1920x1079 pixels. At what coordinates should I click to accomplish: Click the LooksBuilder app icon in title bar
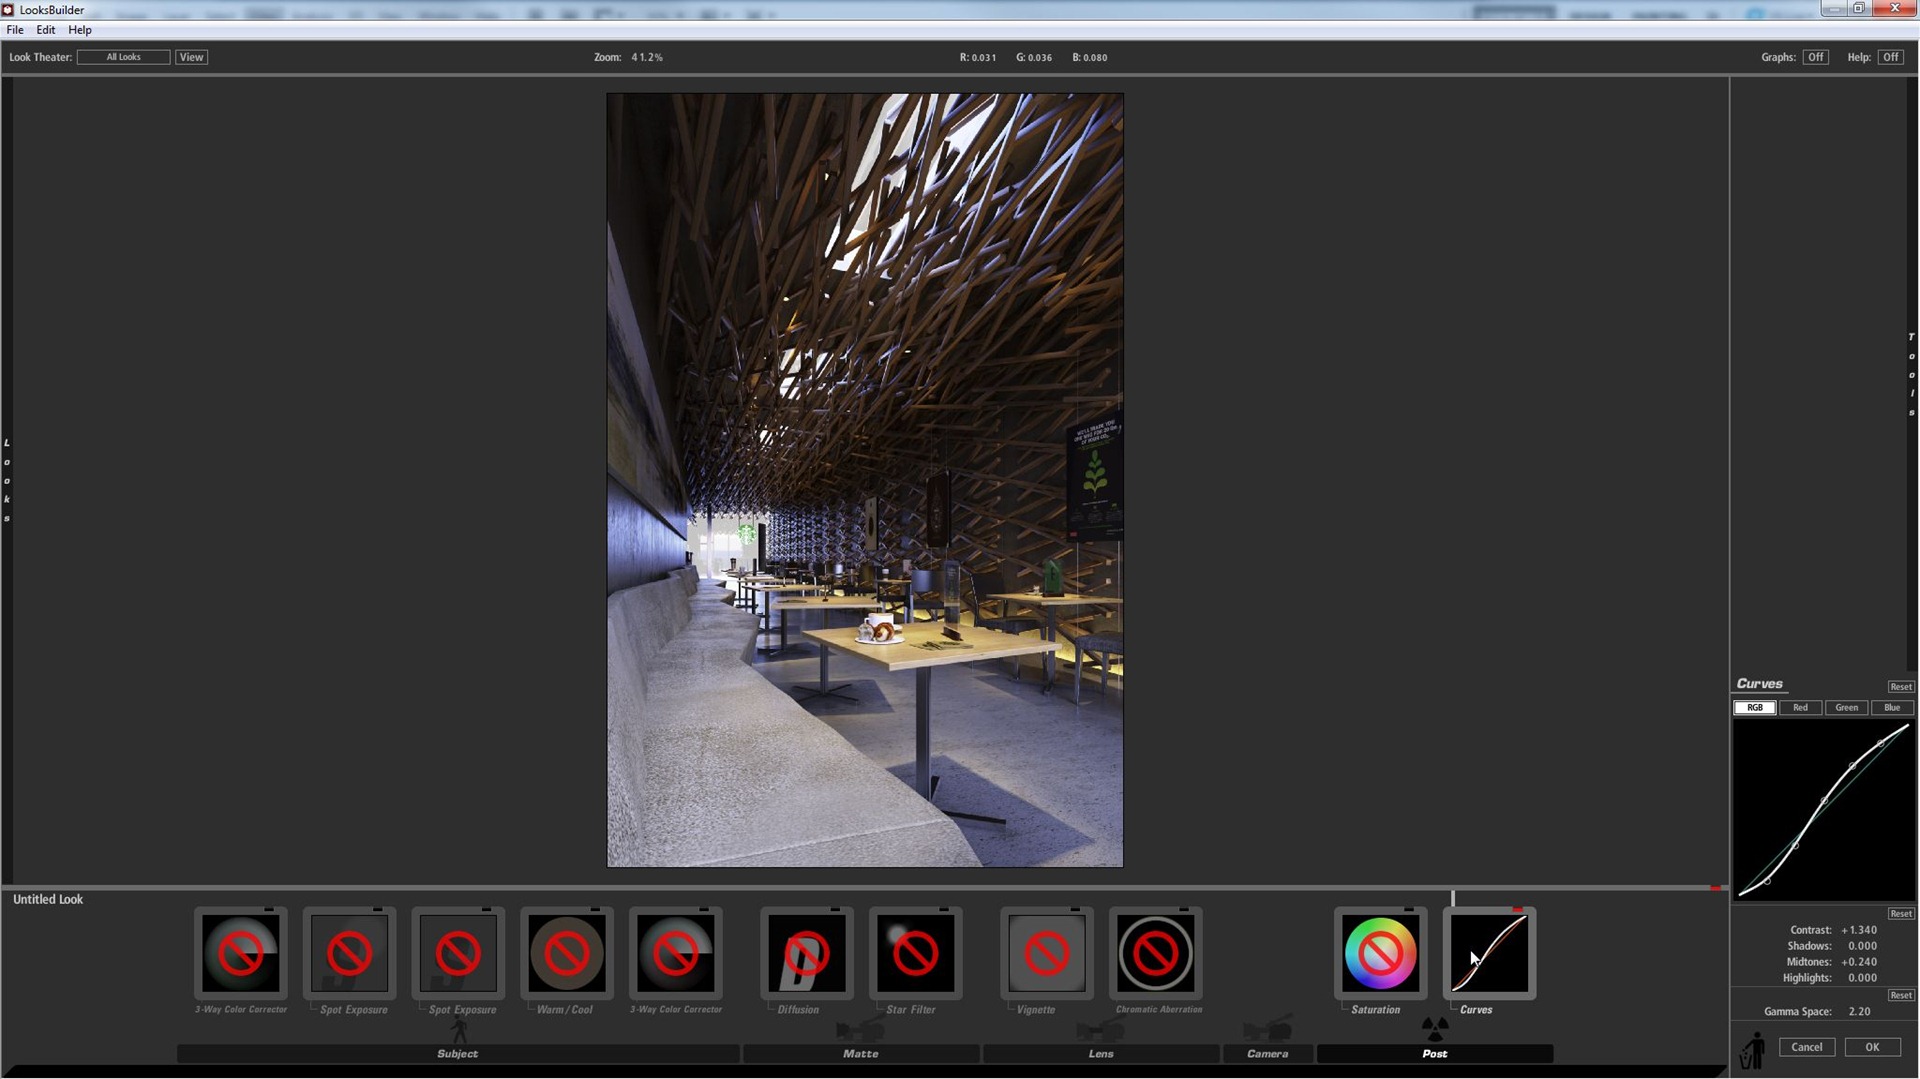point(8,9)
